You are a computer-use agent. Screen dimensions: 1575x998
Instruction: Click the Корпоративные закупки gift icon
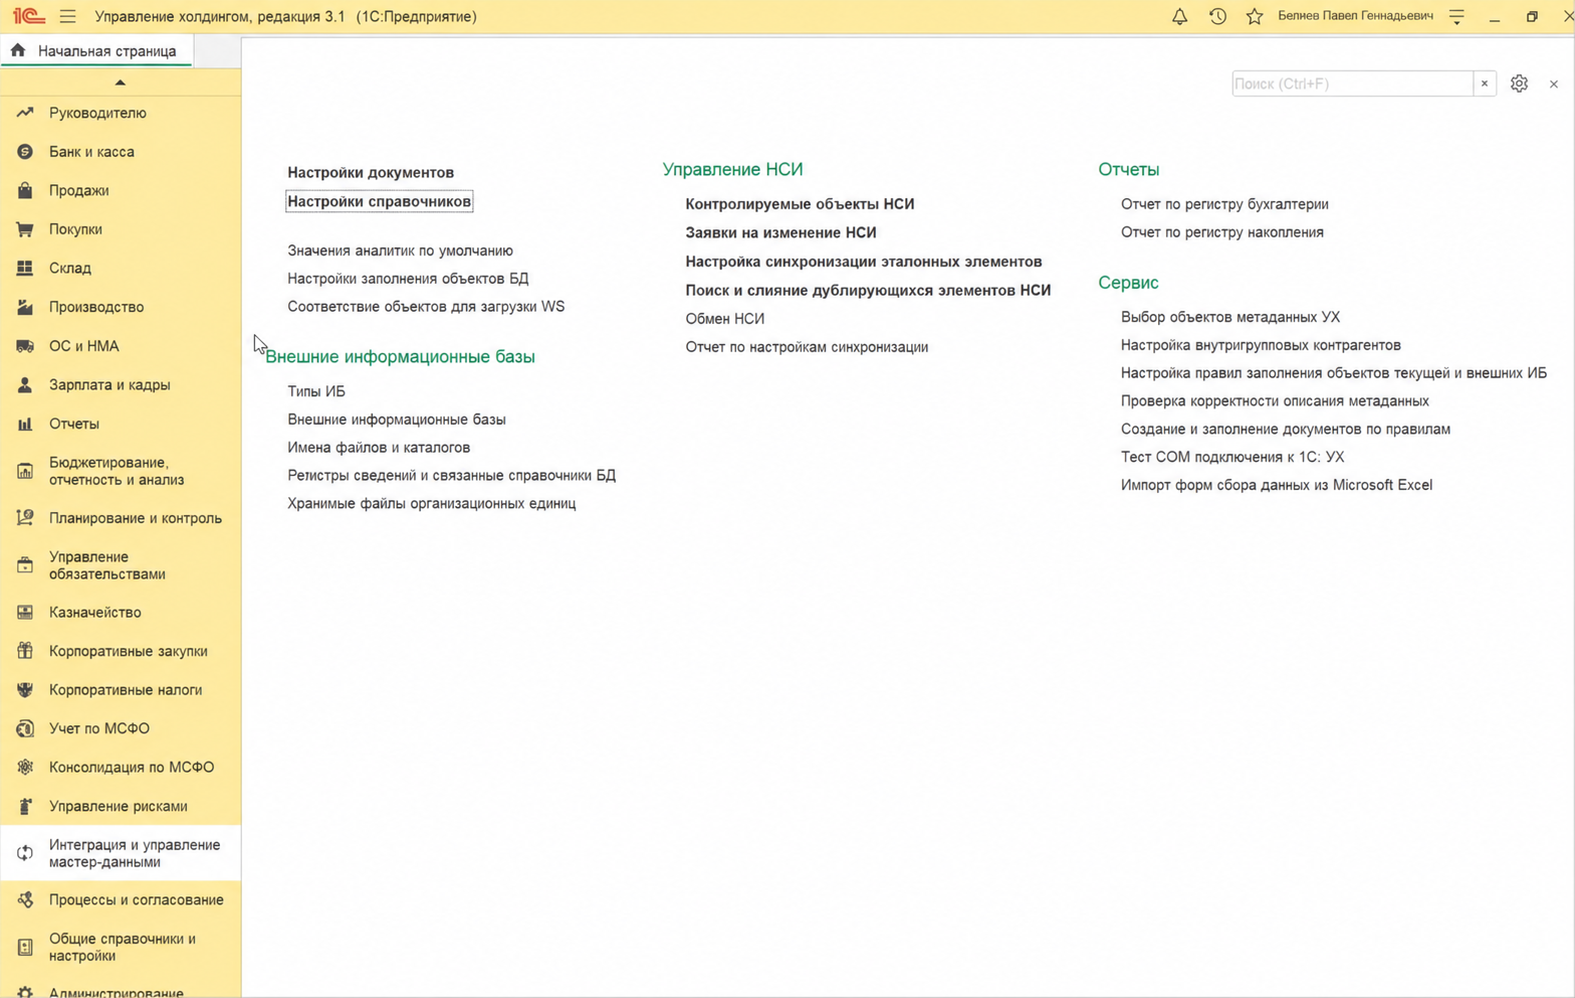click(25, 651)
